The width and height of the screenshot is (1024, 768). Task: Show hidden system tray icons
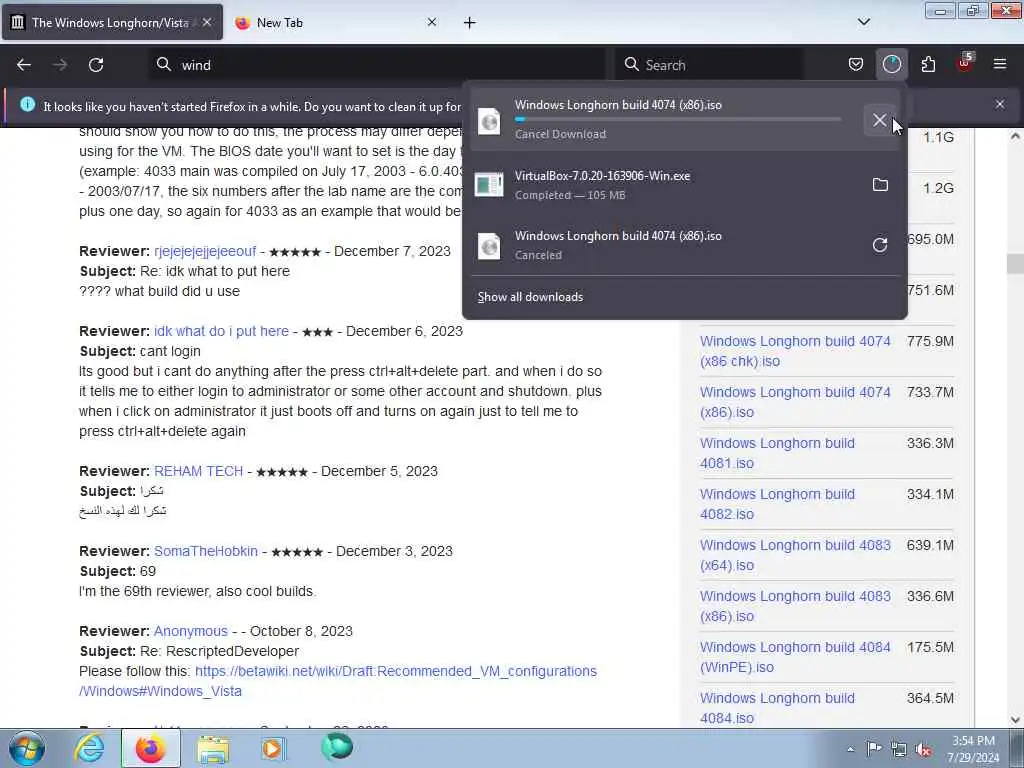pyautogui.click(x=850, y=749)
